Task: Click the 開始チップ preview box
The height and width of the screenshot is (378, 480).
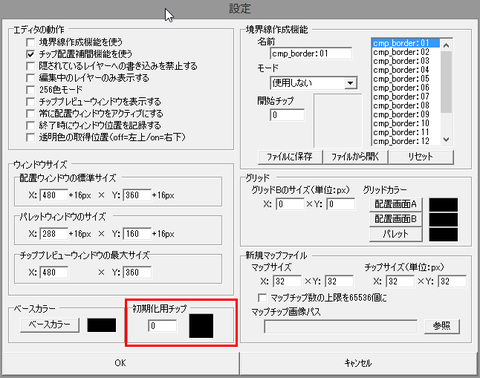Action: (337, 120)
